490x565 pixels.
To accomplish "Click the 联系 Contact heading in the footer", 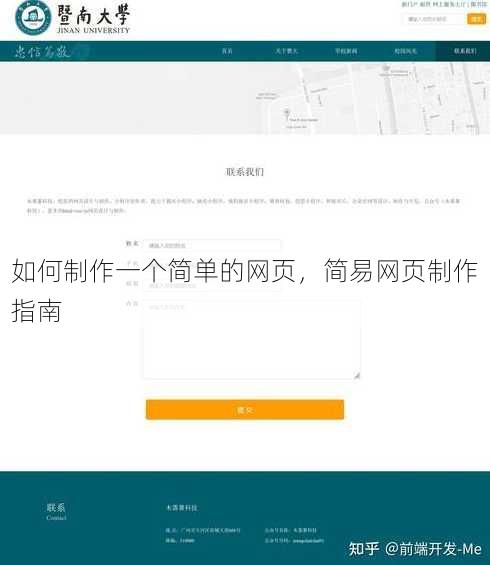I will 56,512.
